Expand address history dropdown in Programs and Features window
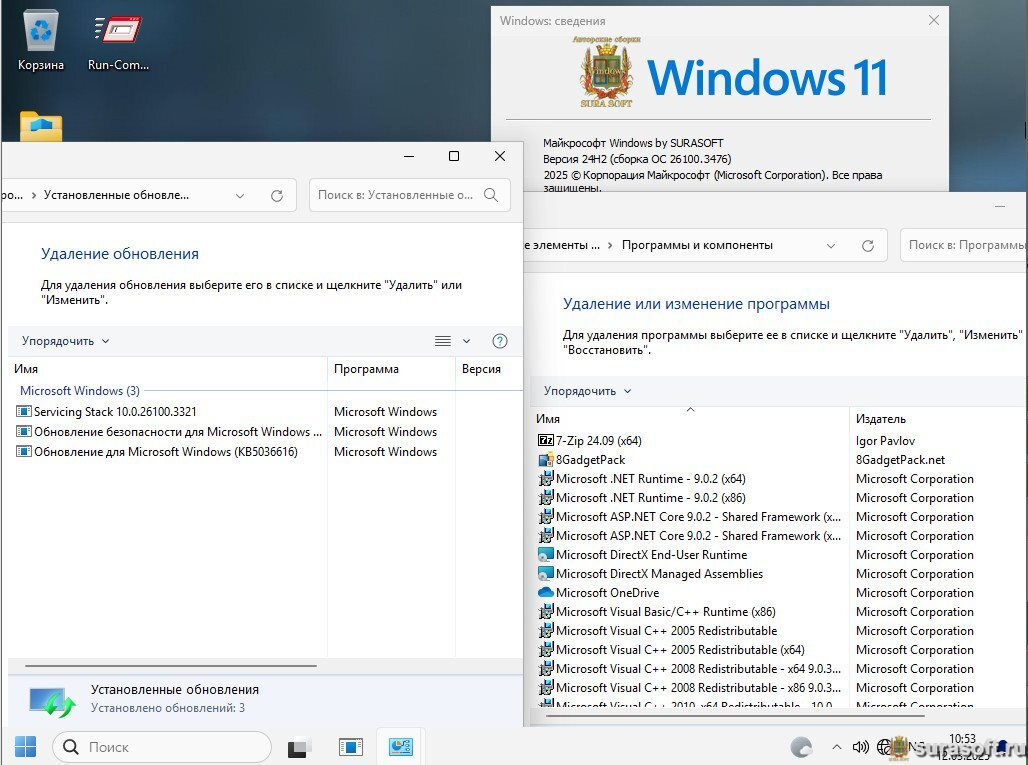The image size is (1028, 765). 831,245
